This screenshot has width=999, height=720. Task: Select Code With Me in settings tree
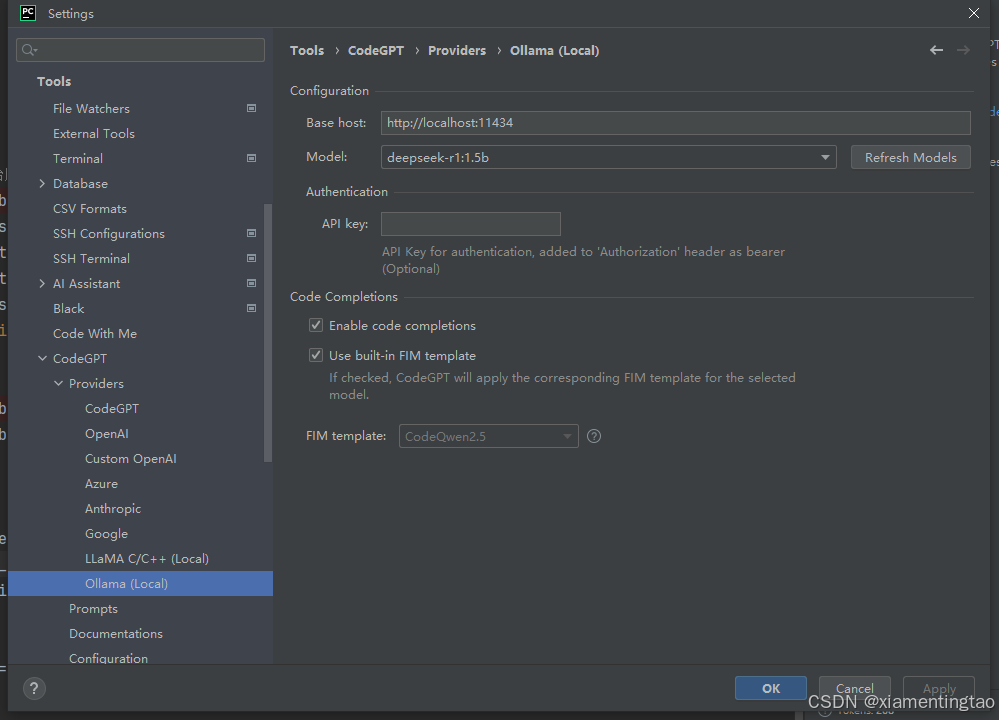[x=95, y=333]
